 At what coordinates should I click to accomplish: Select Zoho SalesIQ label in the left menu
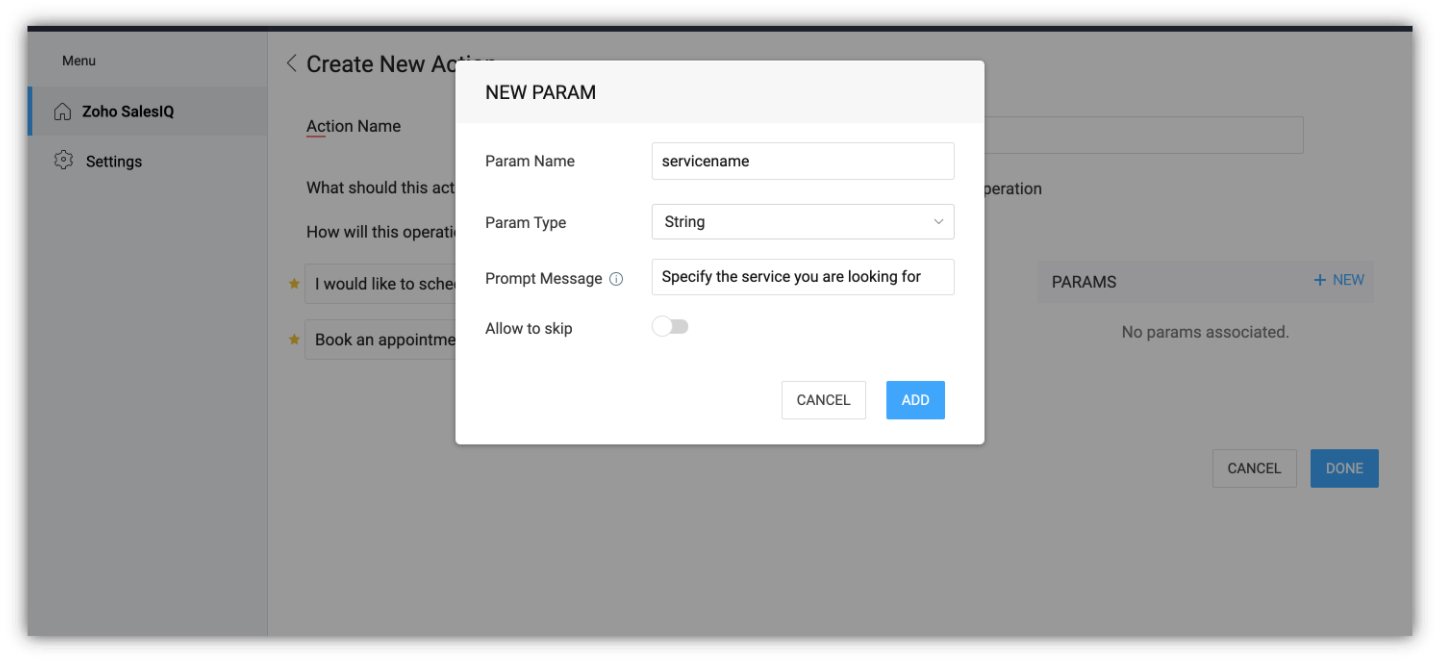128,111
